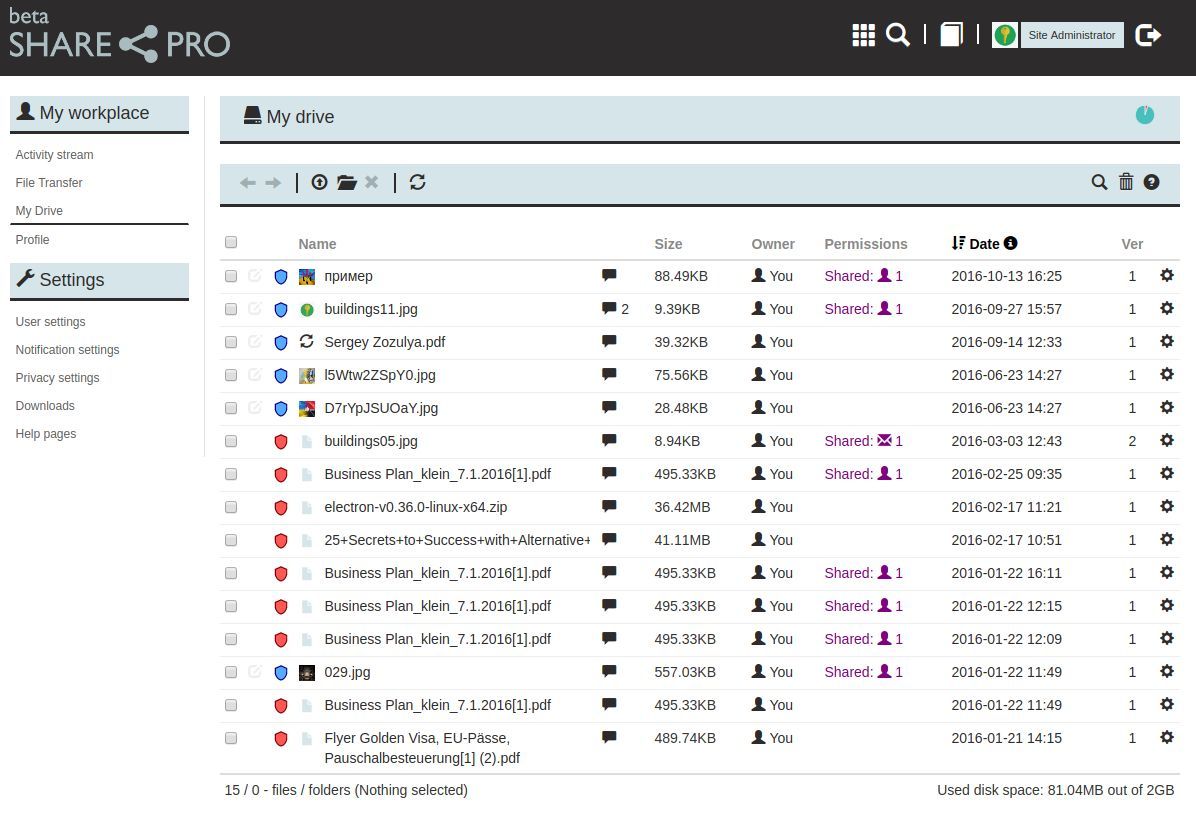This screenshot has height=814, width=1196.
Task: Click the logout icon in top bar
Action: pos(1149,35)
